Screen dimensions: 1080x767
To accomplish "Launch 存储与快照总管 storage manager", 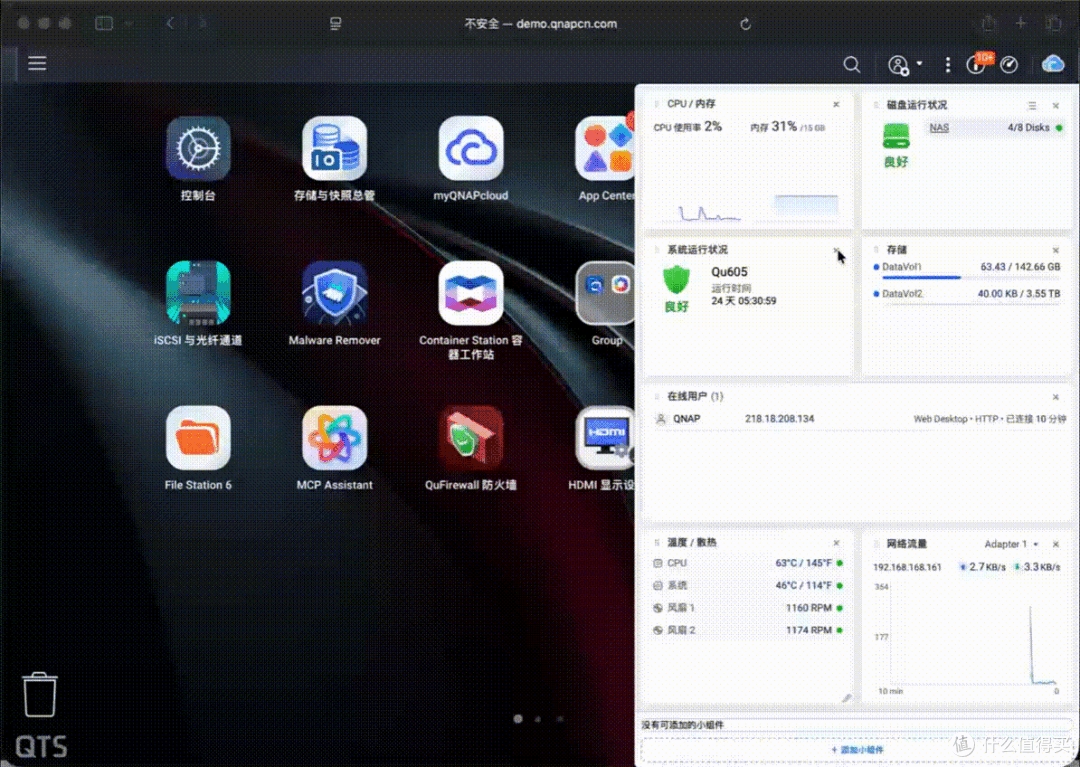I will (334, 149).
